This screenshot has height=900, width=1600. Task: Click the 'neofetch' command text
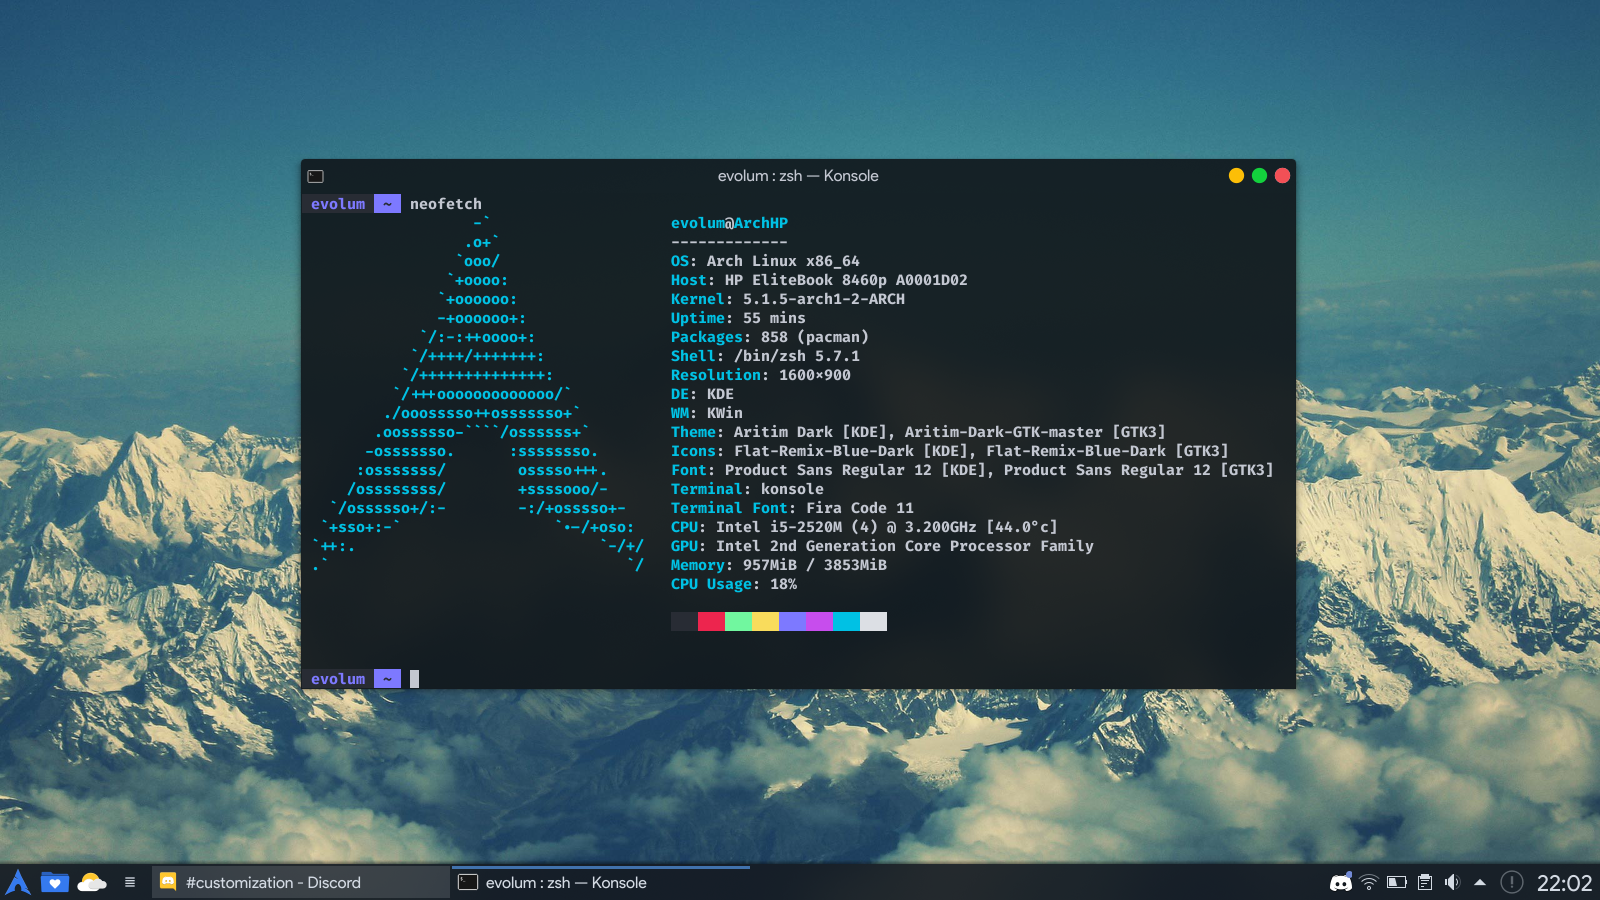click(x=446, y=204)
